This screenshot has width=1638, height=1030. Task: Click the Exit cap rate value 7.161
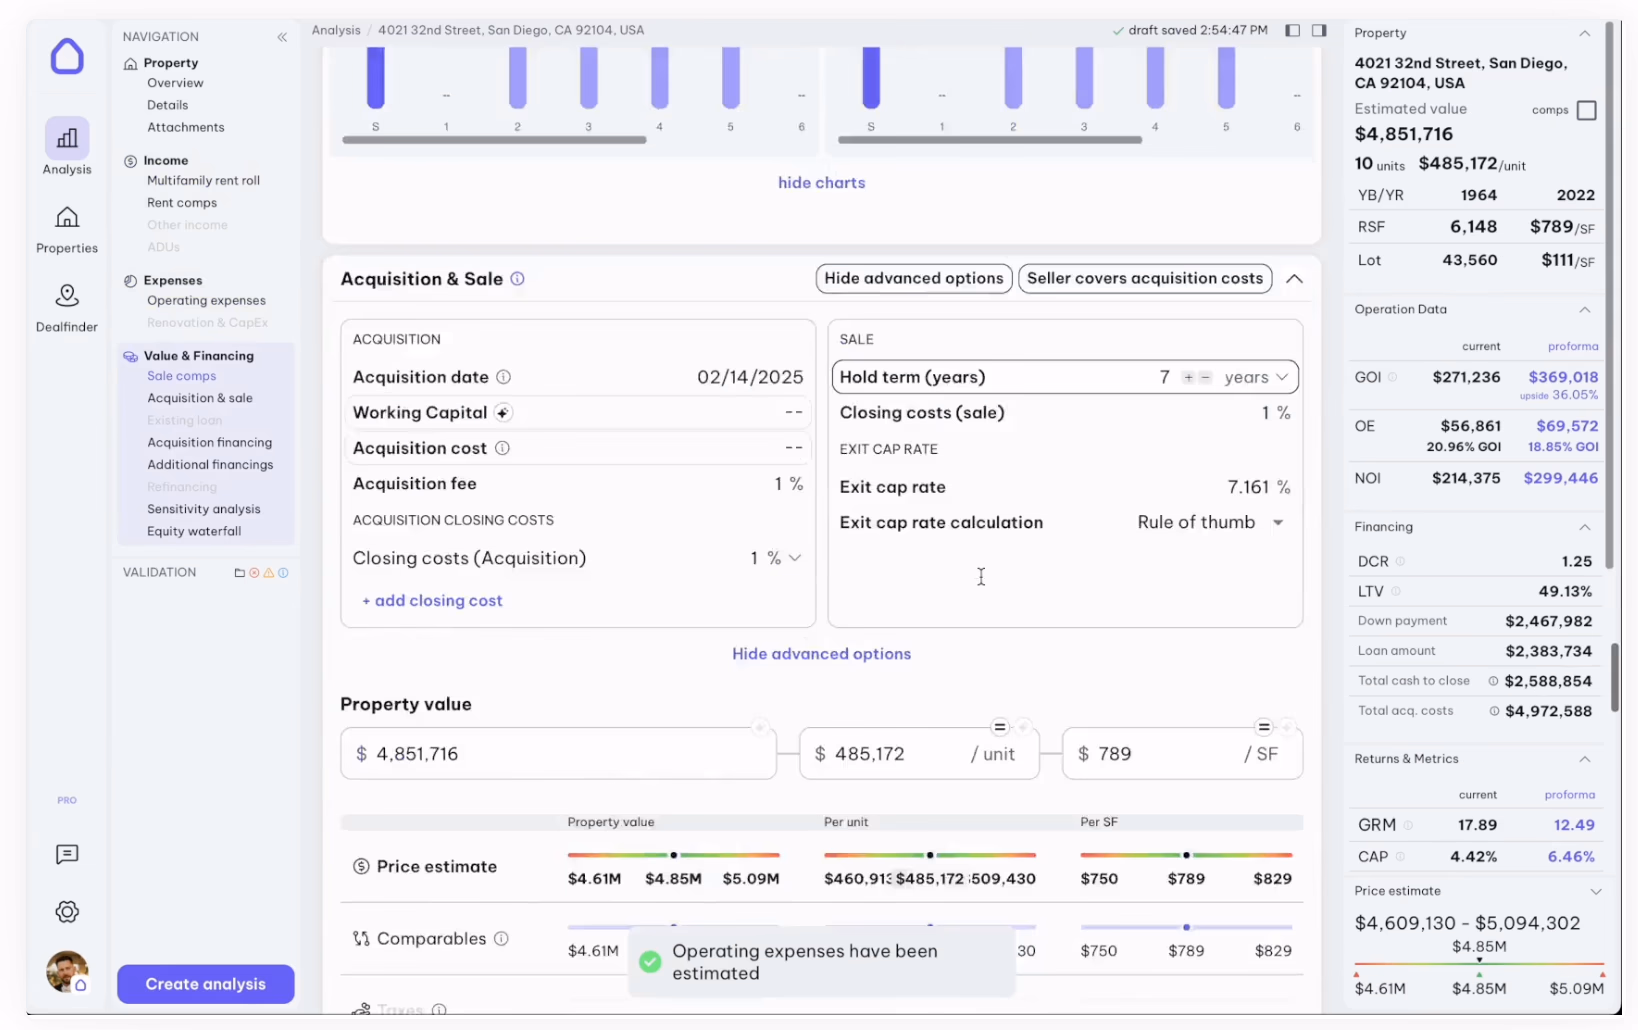pos(1248,487)
